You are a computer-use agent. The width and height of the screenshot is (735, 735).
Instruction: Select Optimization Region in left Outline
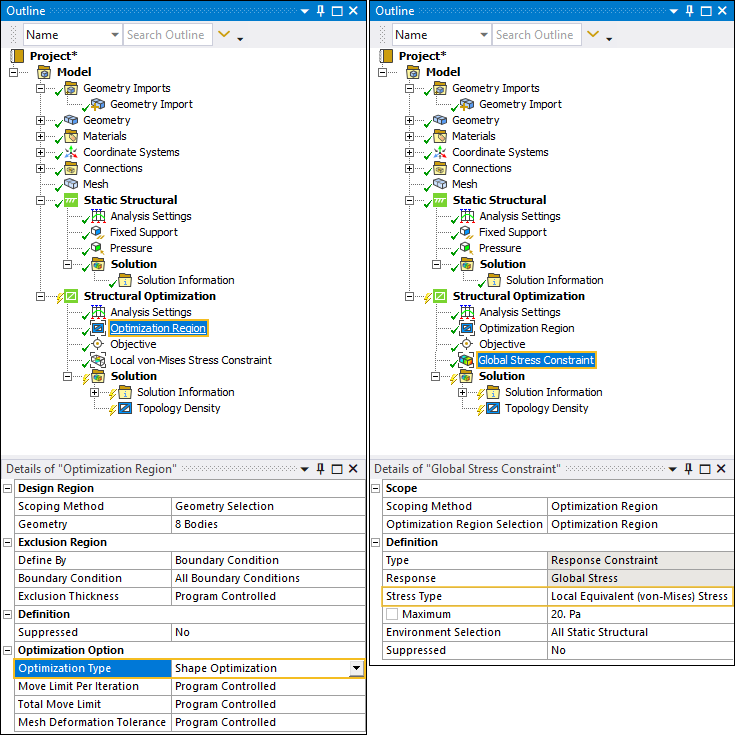[158, 328]
